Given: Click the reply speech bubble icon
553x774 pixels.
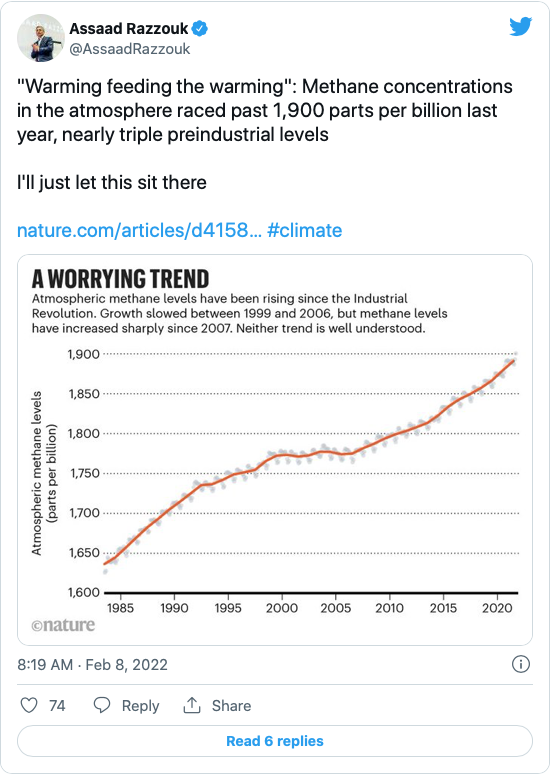Looking at the screenshot, I should [102, 705].
